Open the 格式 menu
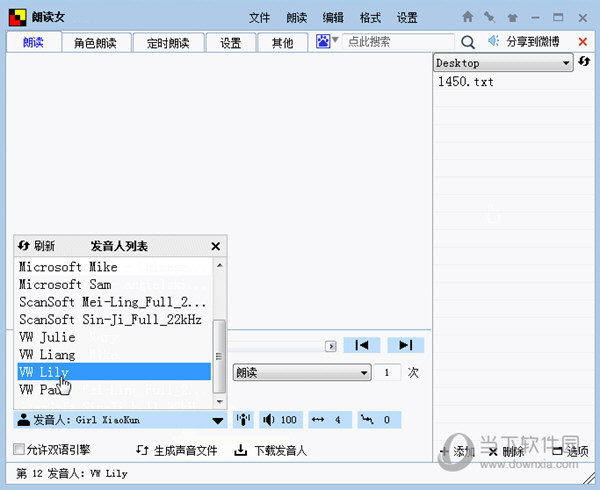The height and width of the screenshot is (490, 600). point(370,18)
